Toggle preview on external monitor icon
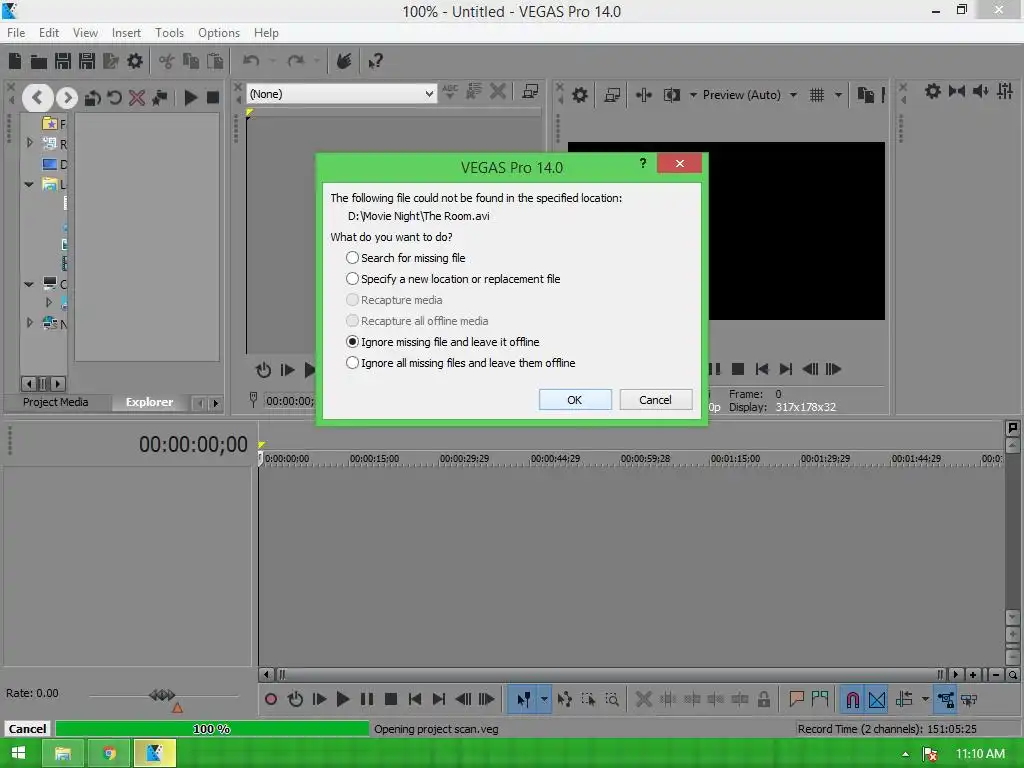Image resolution: width=1024 pixels, height=768 pixels. pos(612,95)
